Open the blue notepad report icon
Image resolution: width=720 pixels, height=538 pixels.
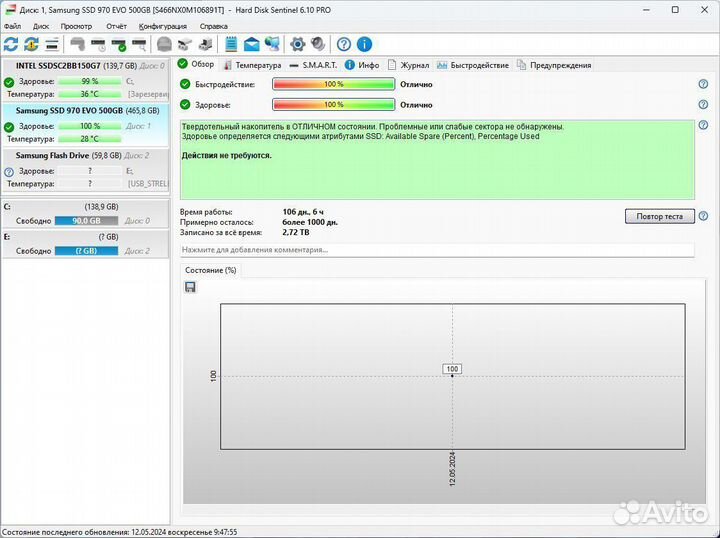click(231, 44)
